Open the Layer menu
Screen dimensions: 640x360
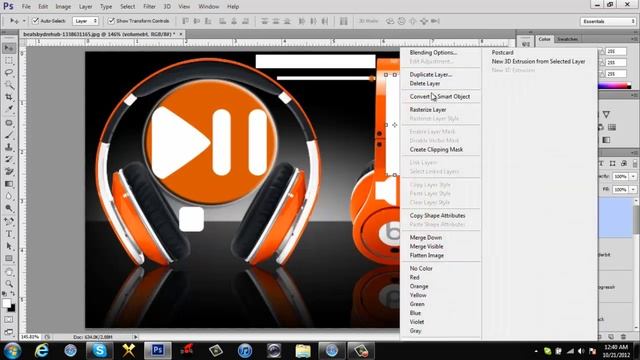(x=85, y=7)
